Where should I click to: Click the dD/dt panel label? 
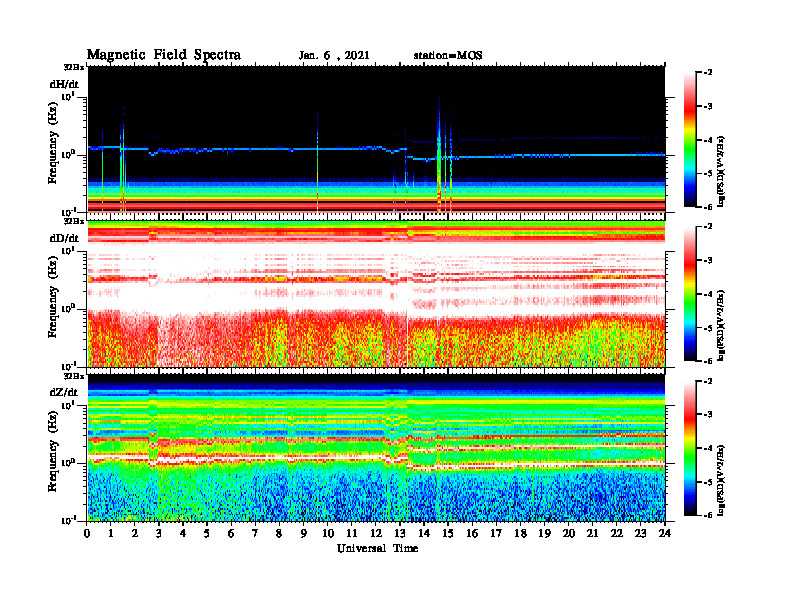pyautogui.click(x=64, y=238)
